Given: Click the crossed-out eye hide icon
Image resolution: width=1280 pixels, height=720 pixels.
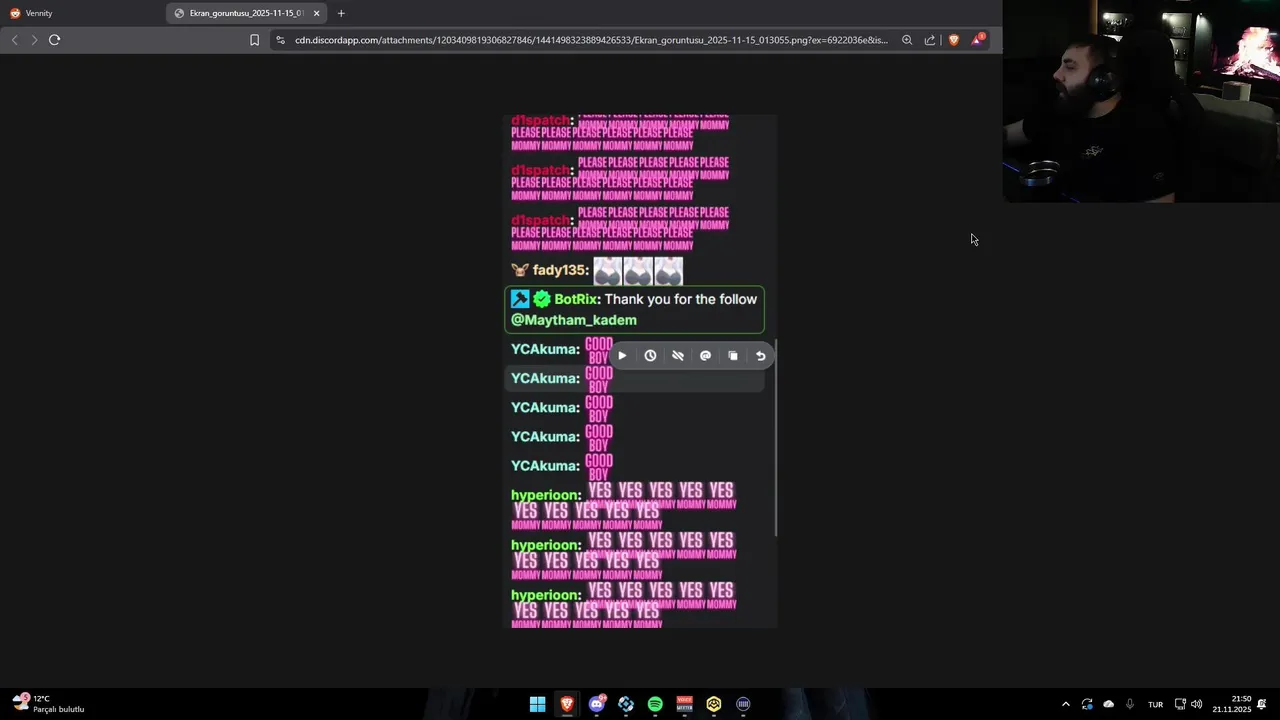Looking at the screenshot, I should pos(678,356).
